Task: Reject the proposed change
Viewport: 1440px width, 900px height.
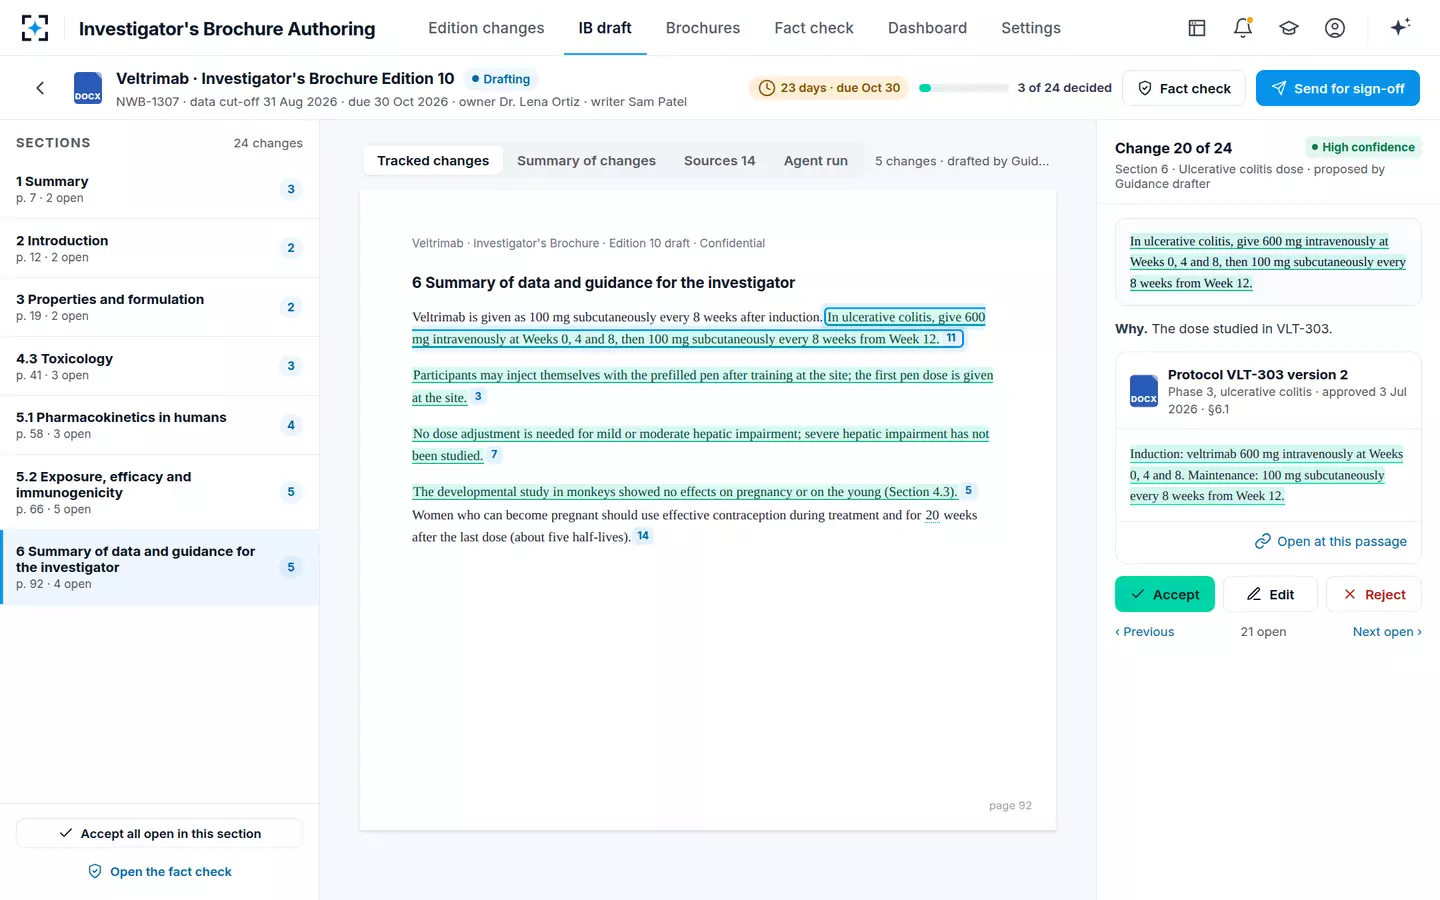Action: tap(1374, 594)
